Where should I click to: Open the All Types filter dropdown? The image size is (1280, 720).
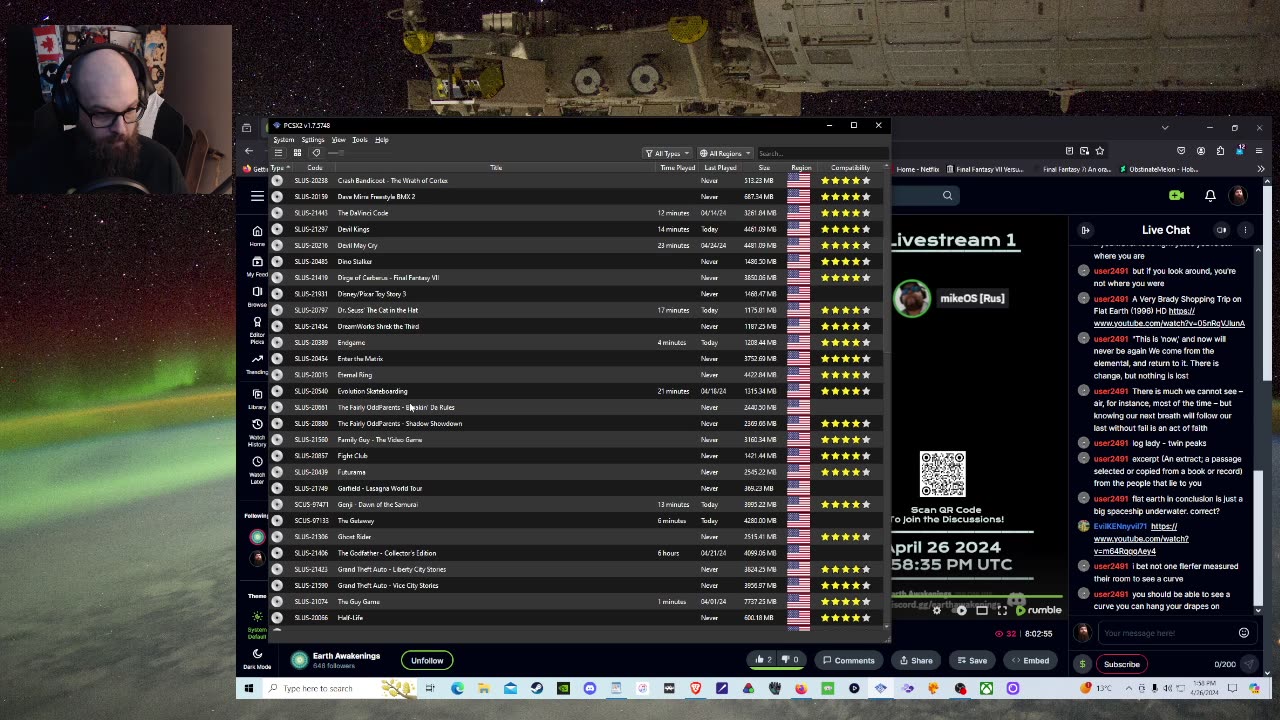667,153
